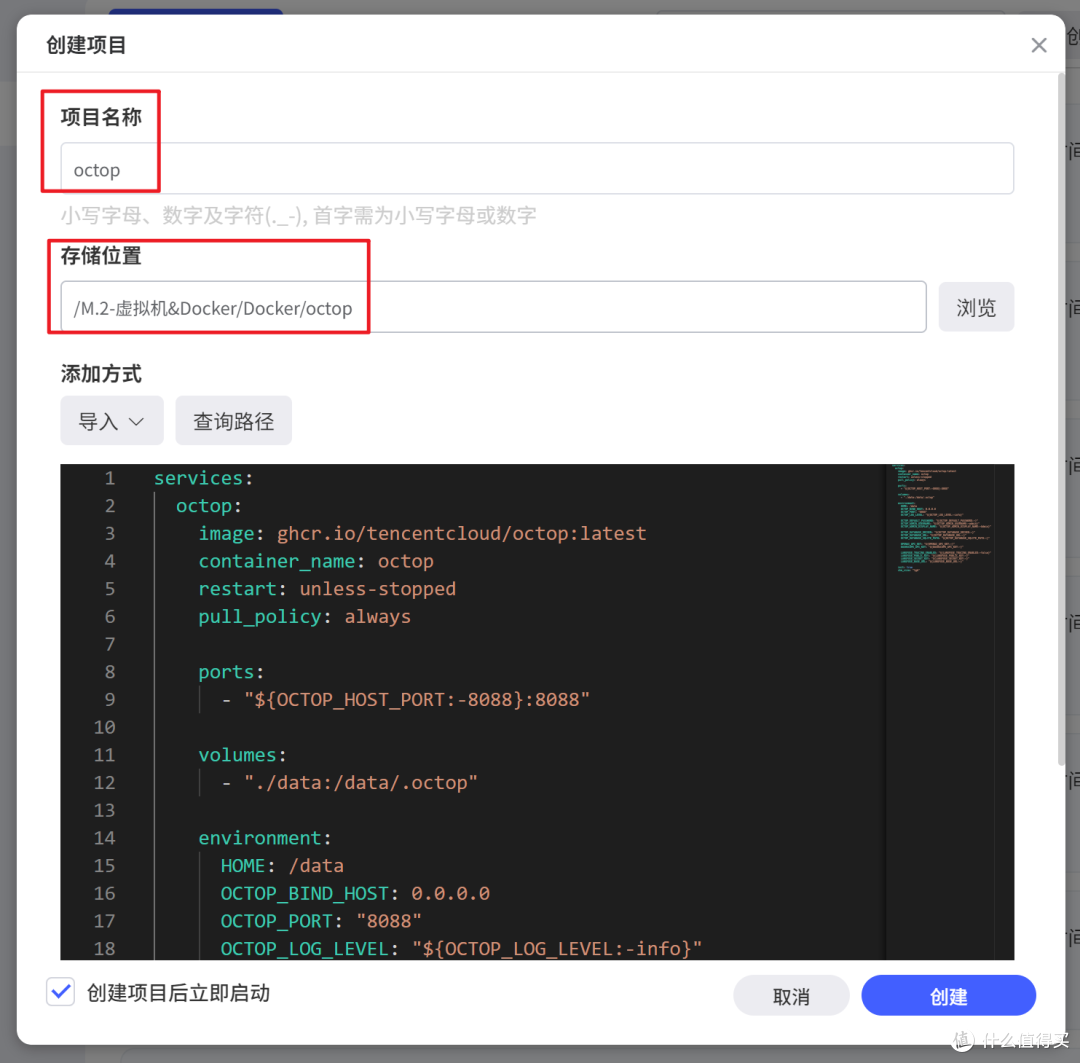Toggle the 创建项目后立即启动 checkbox
The image size is (1080, 1063).
click(x=61, y=993)
